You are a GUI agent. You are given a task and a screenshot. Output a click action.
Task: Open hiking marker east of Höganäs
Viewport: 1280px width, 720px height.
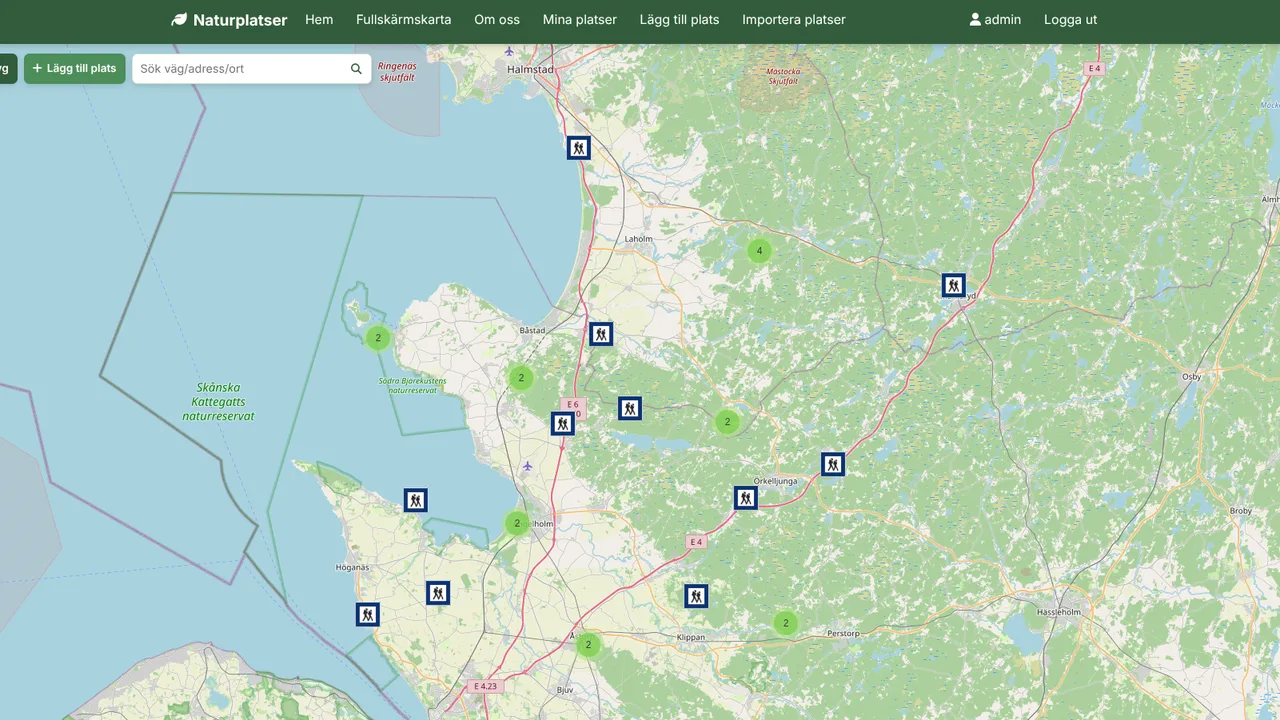[437, 593]
